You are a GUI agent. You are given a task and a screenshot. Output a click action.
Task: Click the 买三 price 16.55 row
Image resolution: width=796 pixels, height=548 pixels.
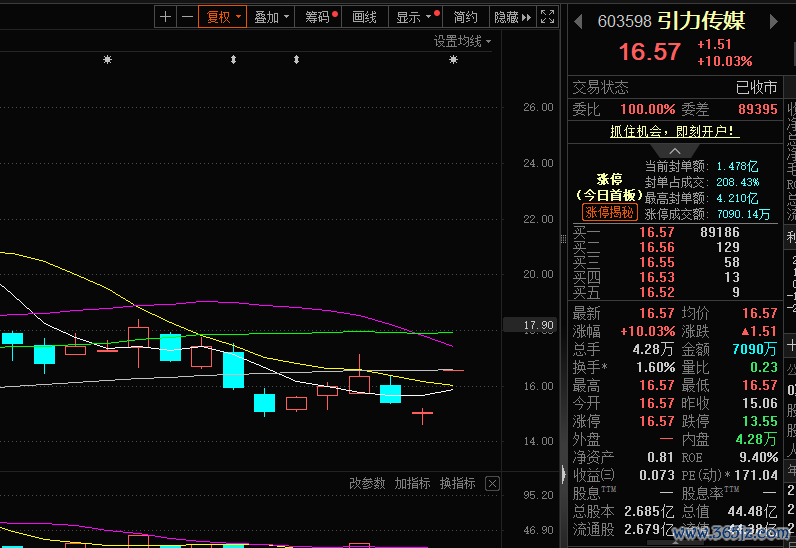675,263
